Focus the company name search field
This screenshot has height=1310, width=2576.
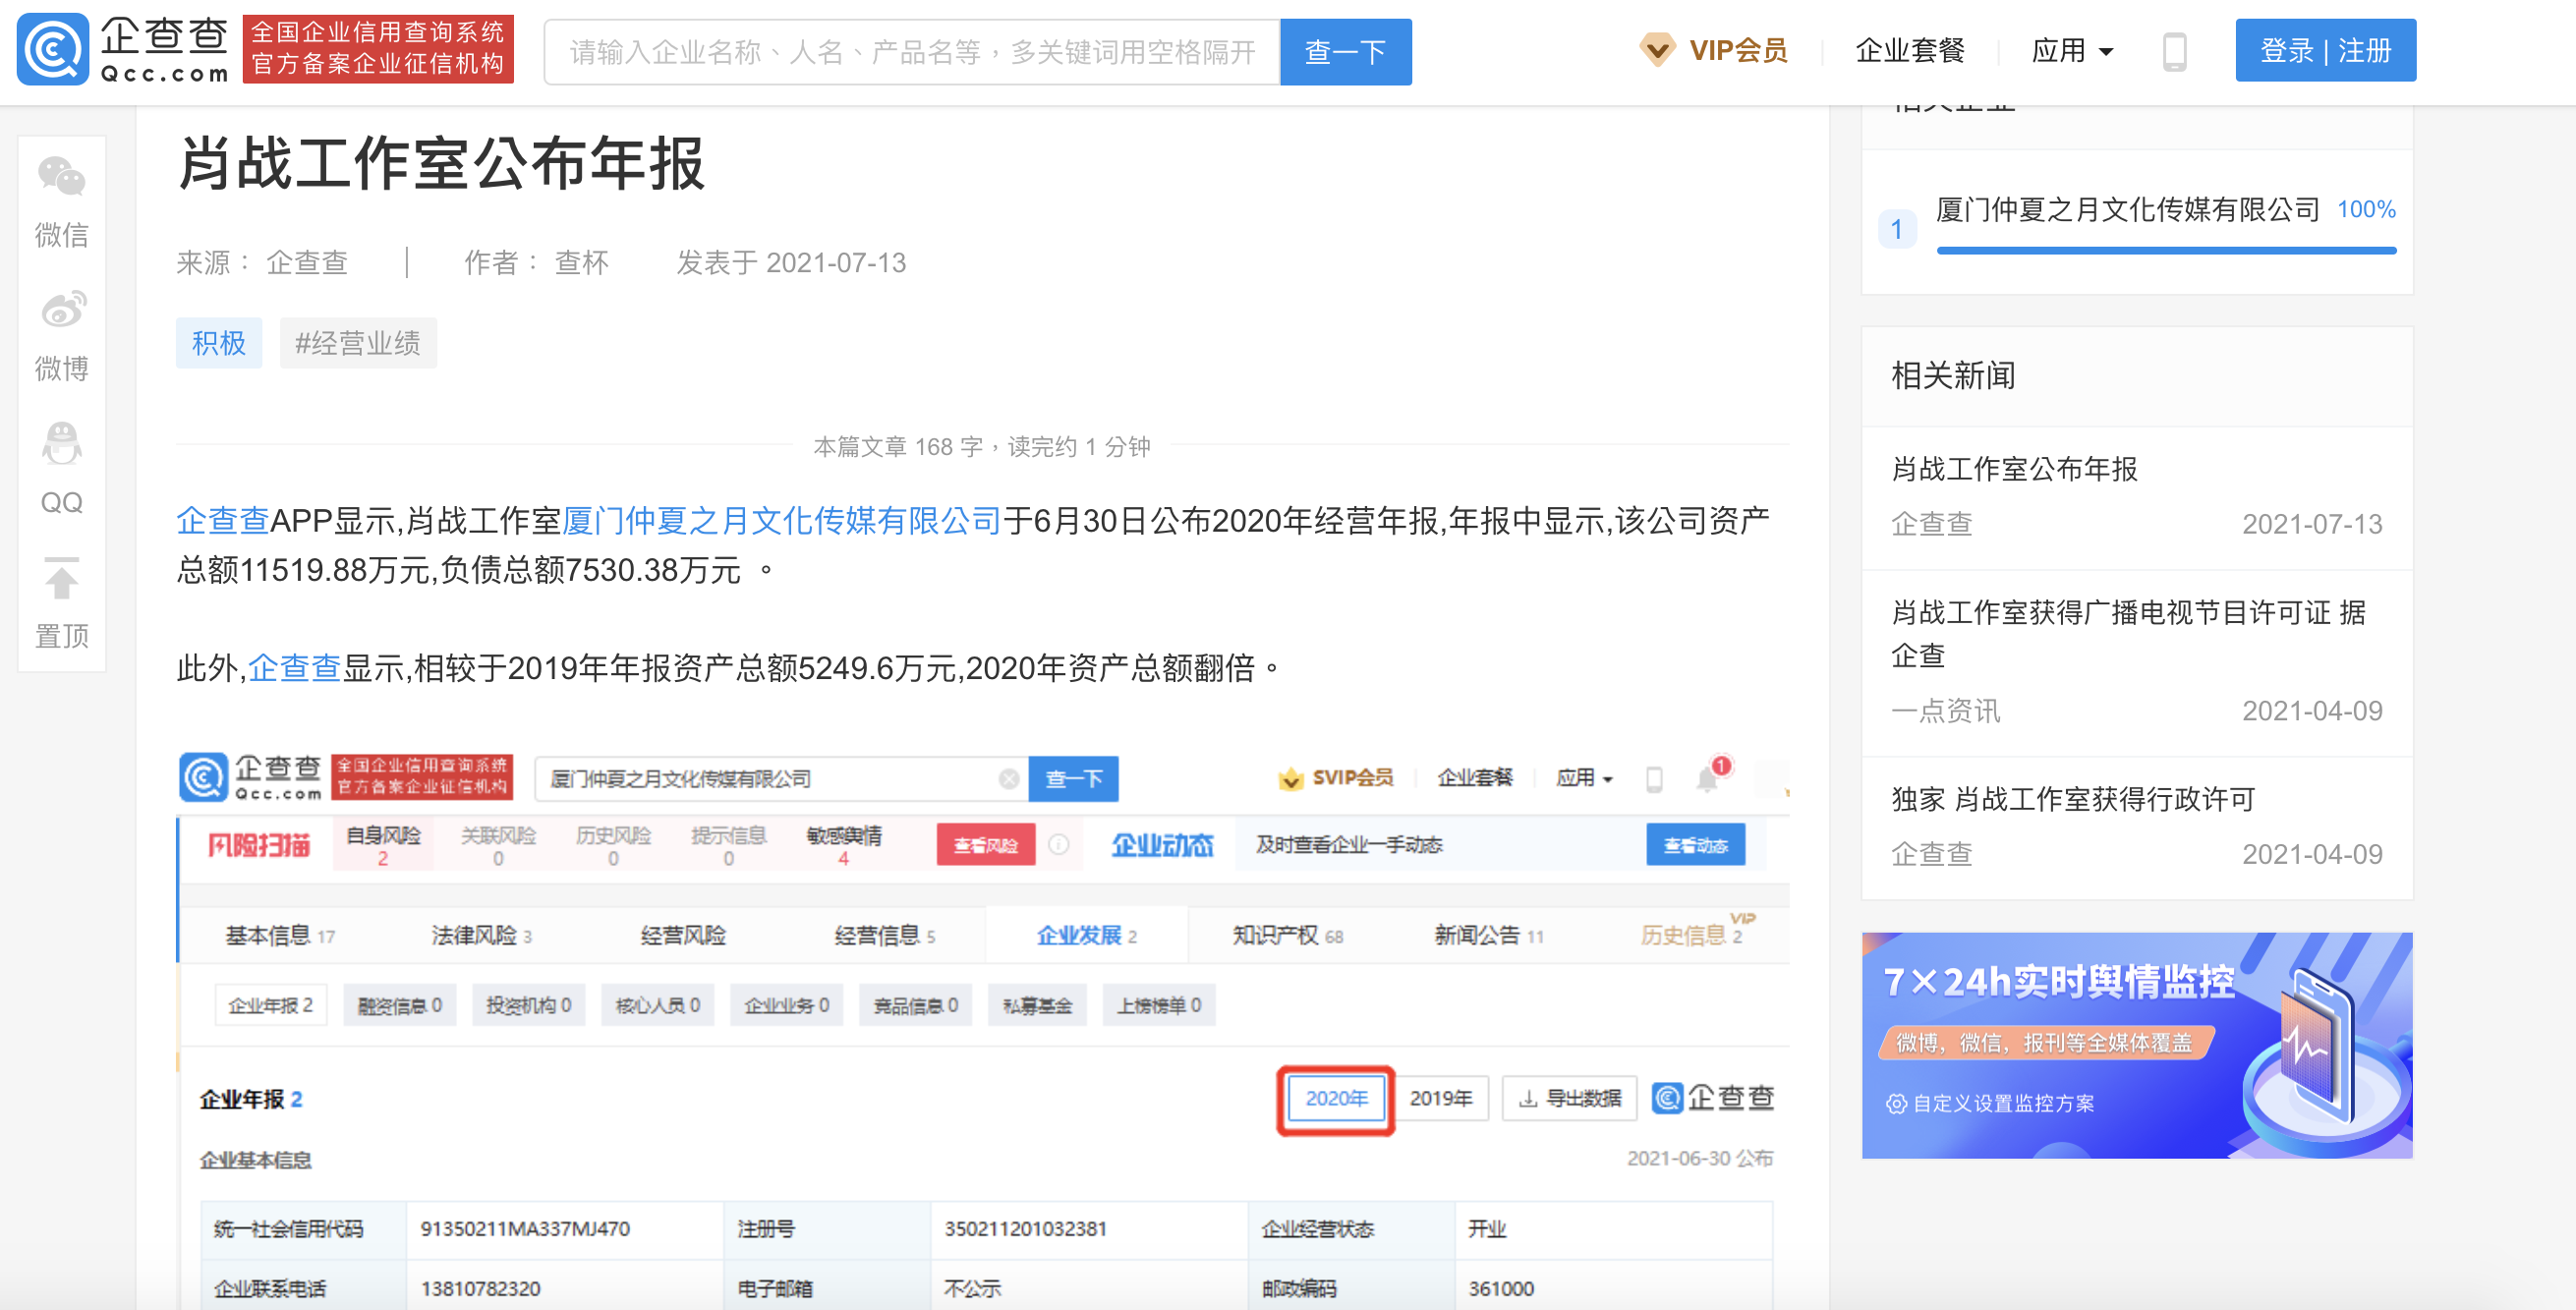[x=912, y=52]
